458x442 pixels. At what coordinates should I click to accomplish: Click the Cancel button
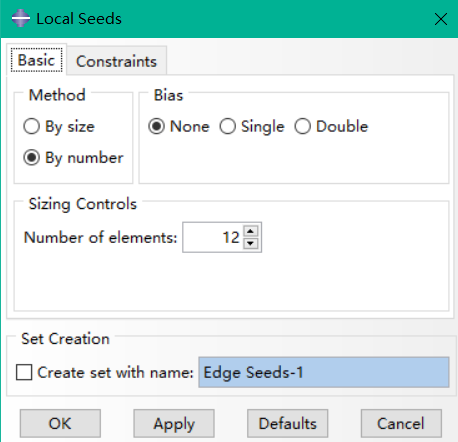point(401,423)
